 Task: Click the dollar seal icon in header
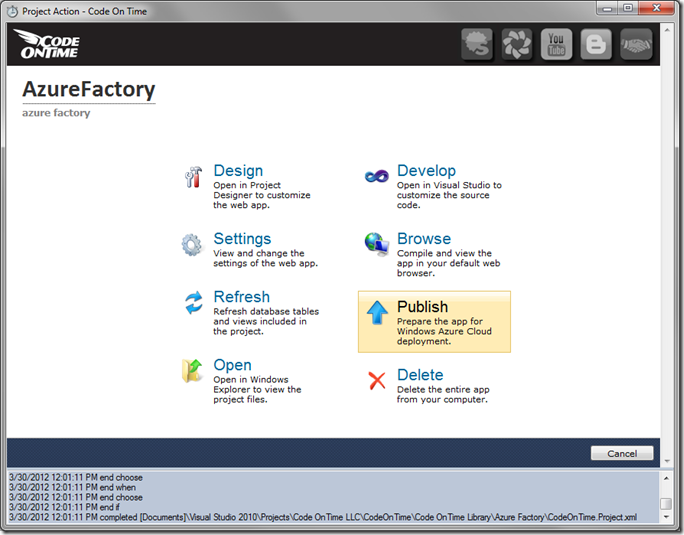pos(477,45)
